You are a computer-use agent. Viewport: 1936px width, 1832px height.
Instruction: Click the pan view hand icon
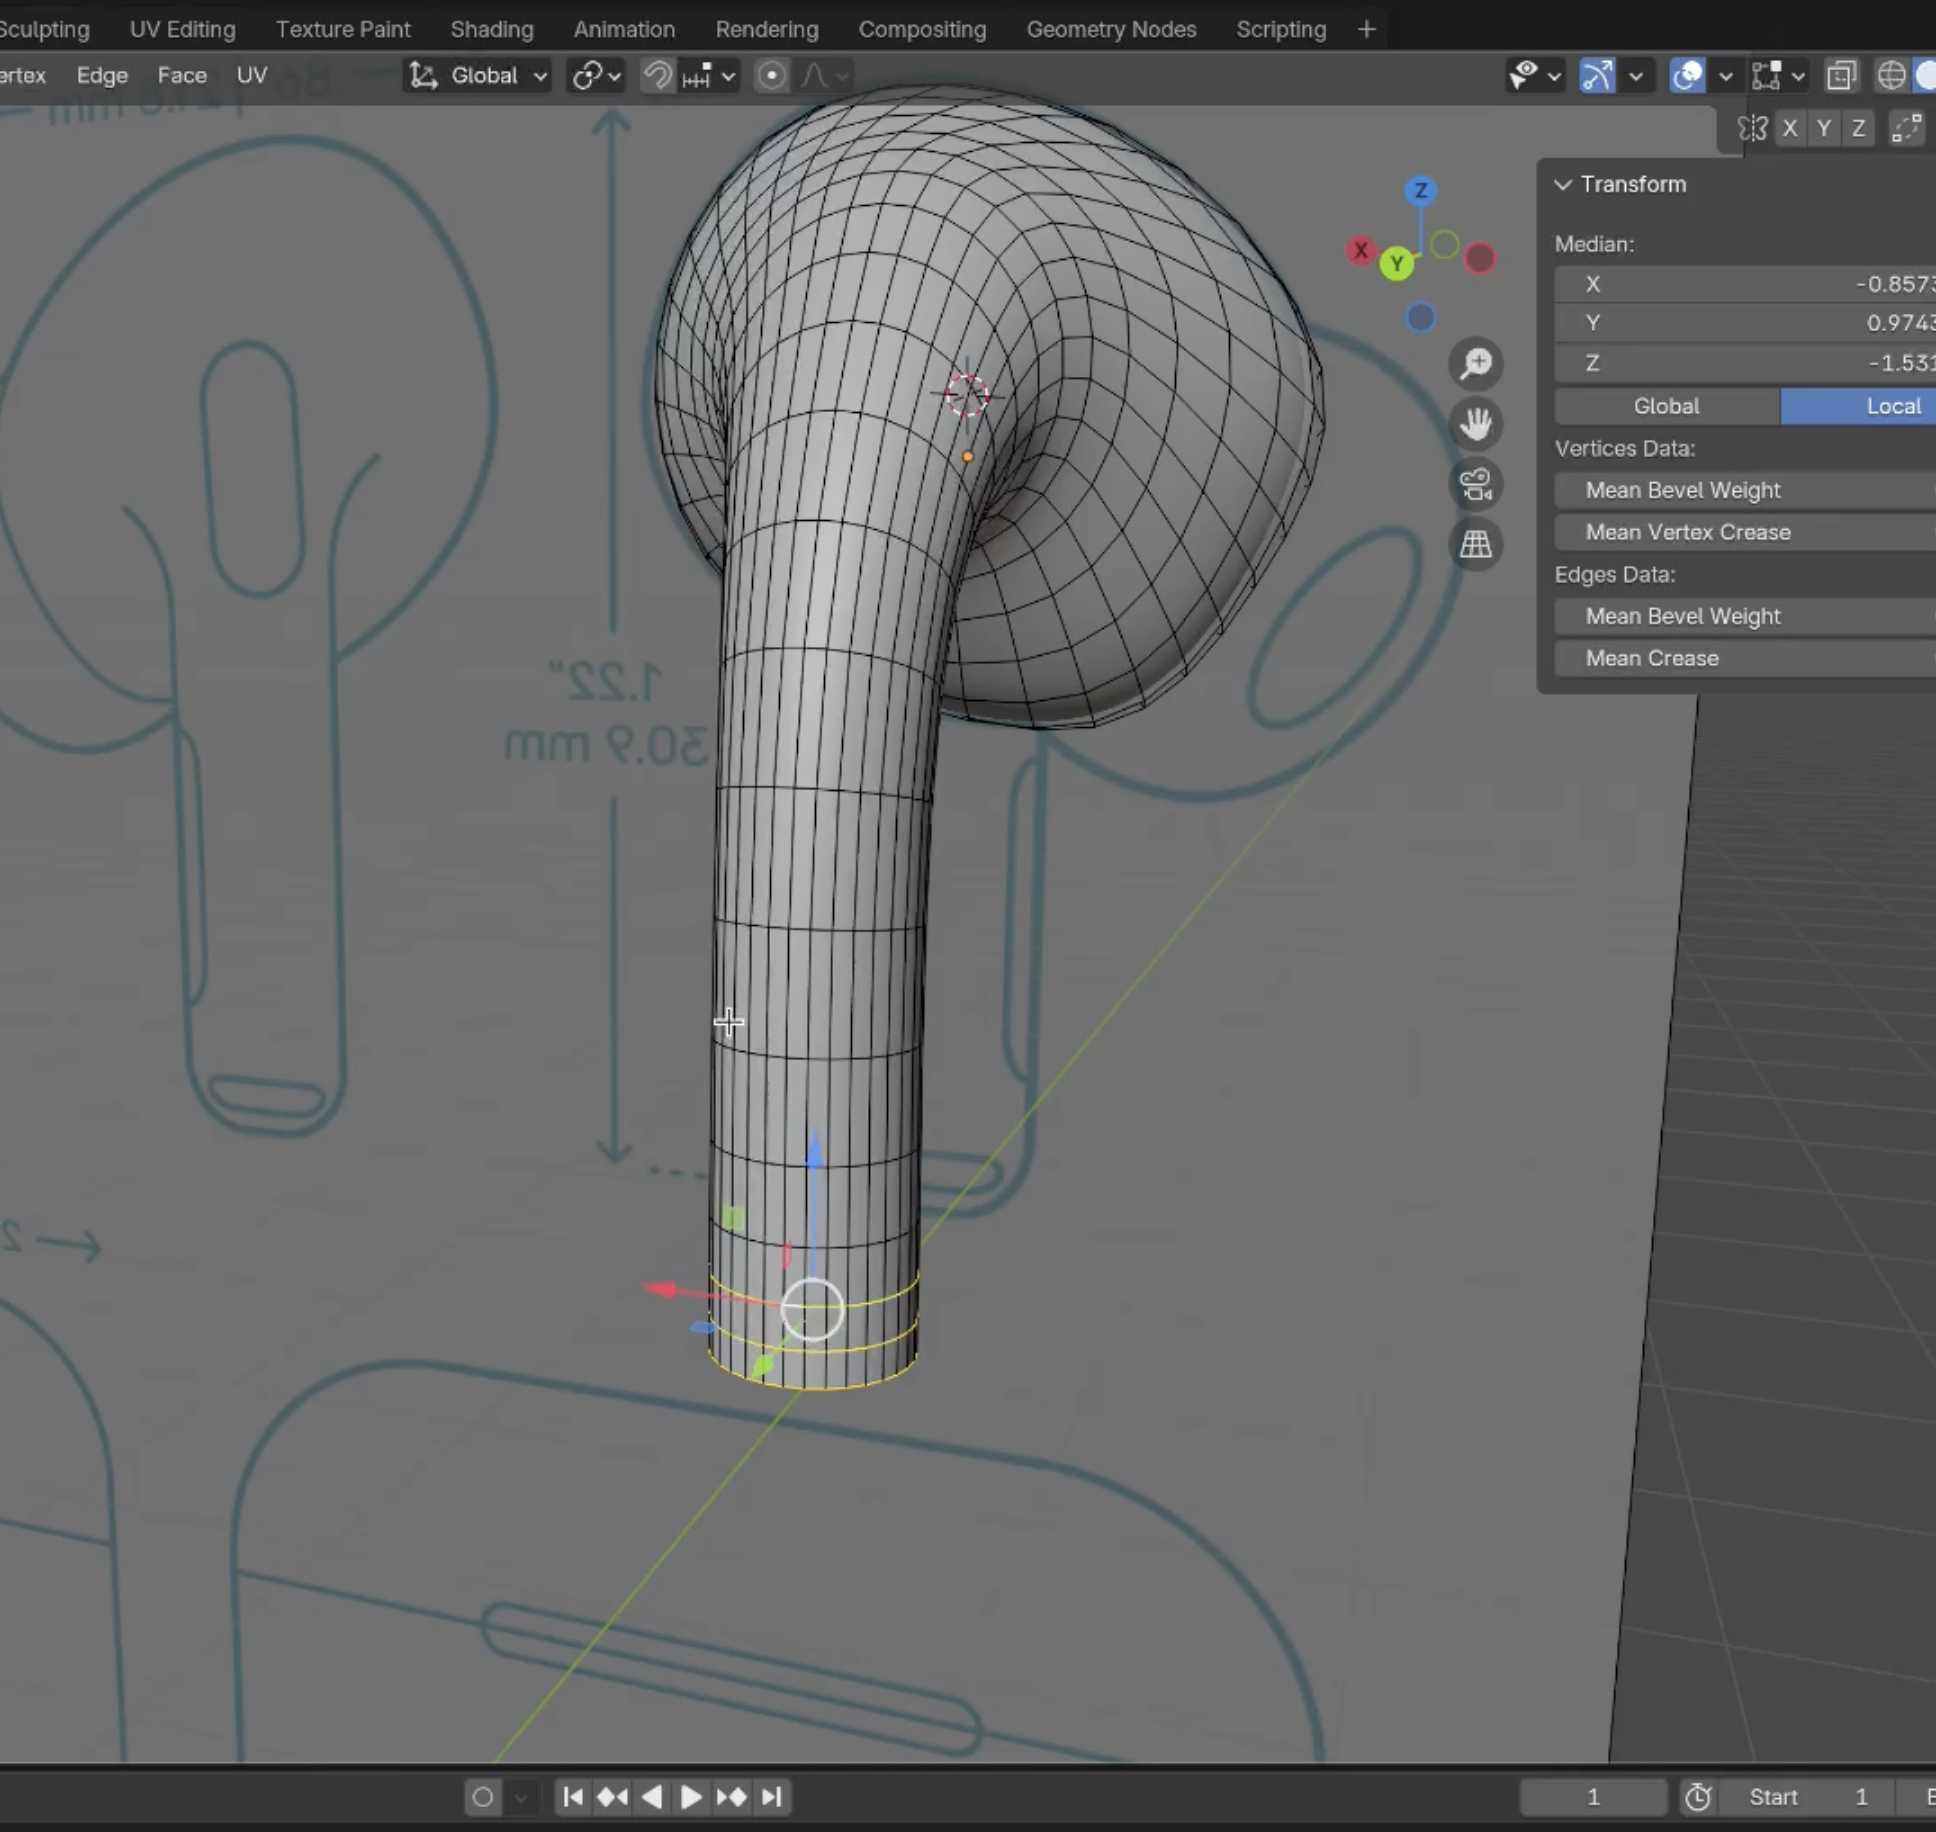(x=1476, y=424)
